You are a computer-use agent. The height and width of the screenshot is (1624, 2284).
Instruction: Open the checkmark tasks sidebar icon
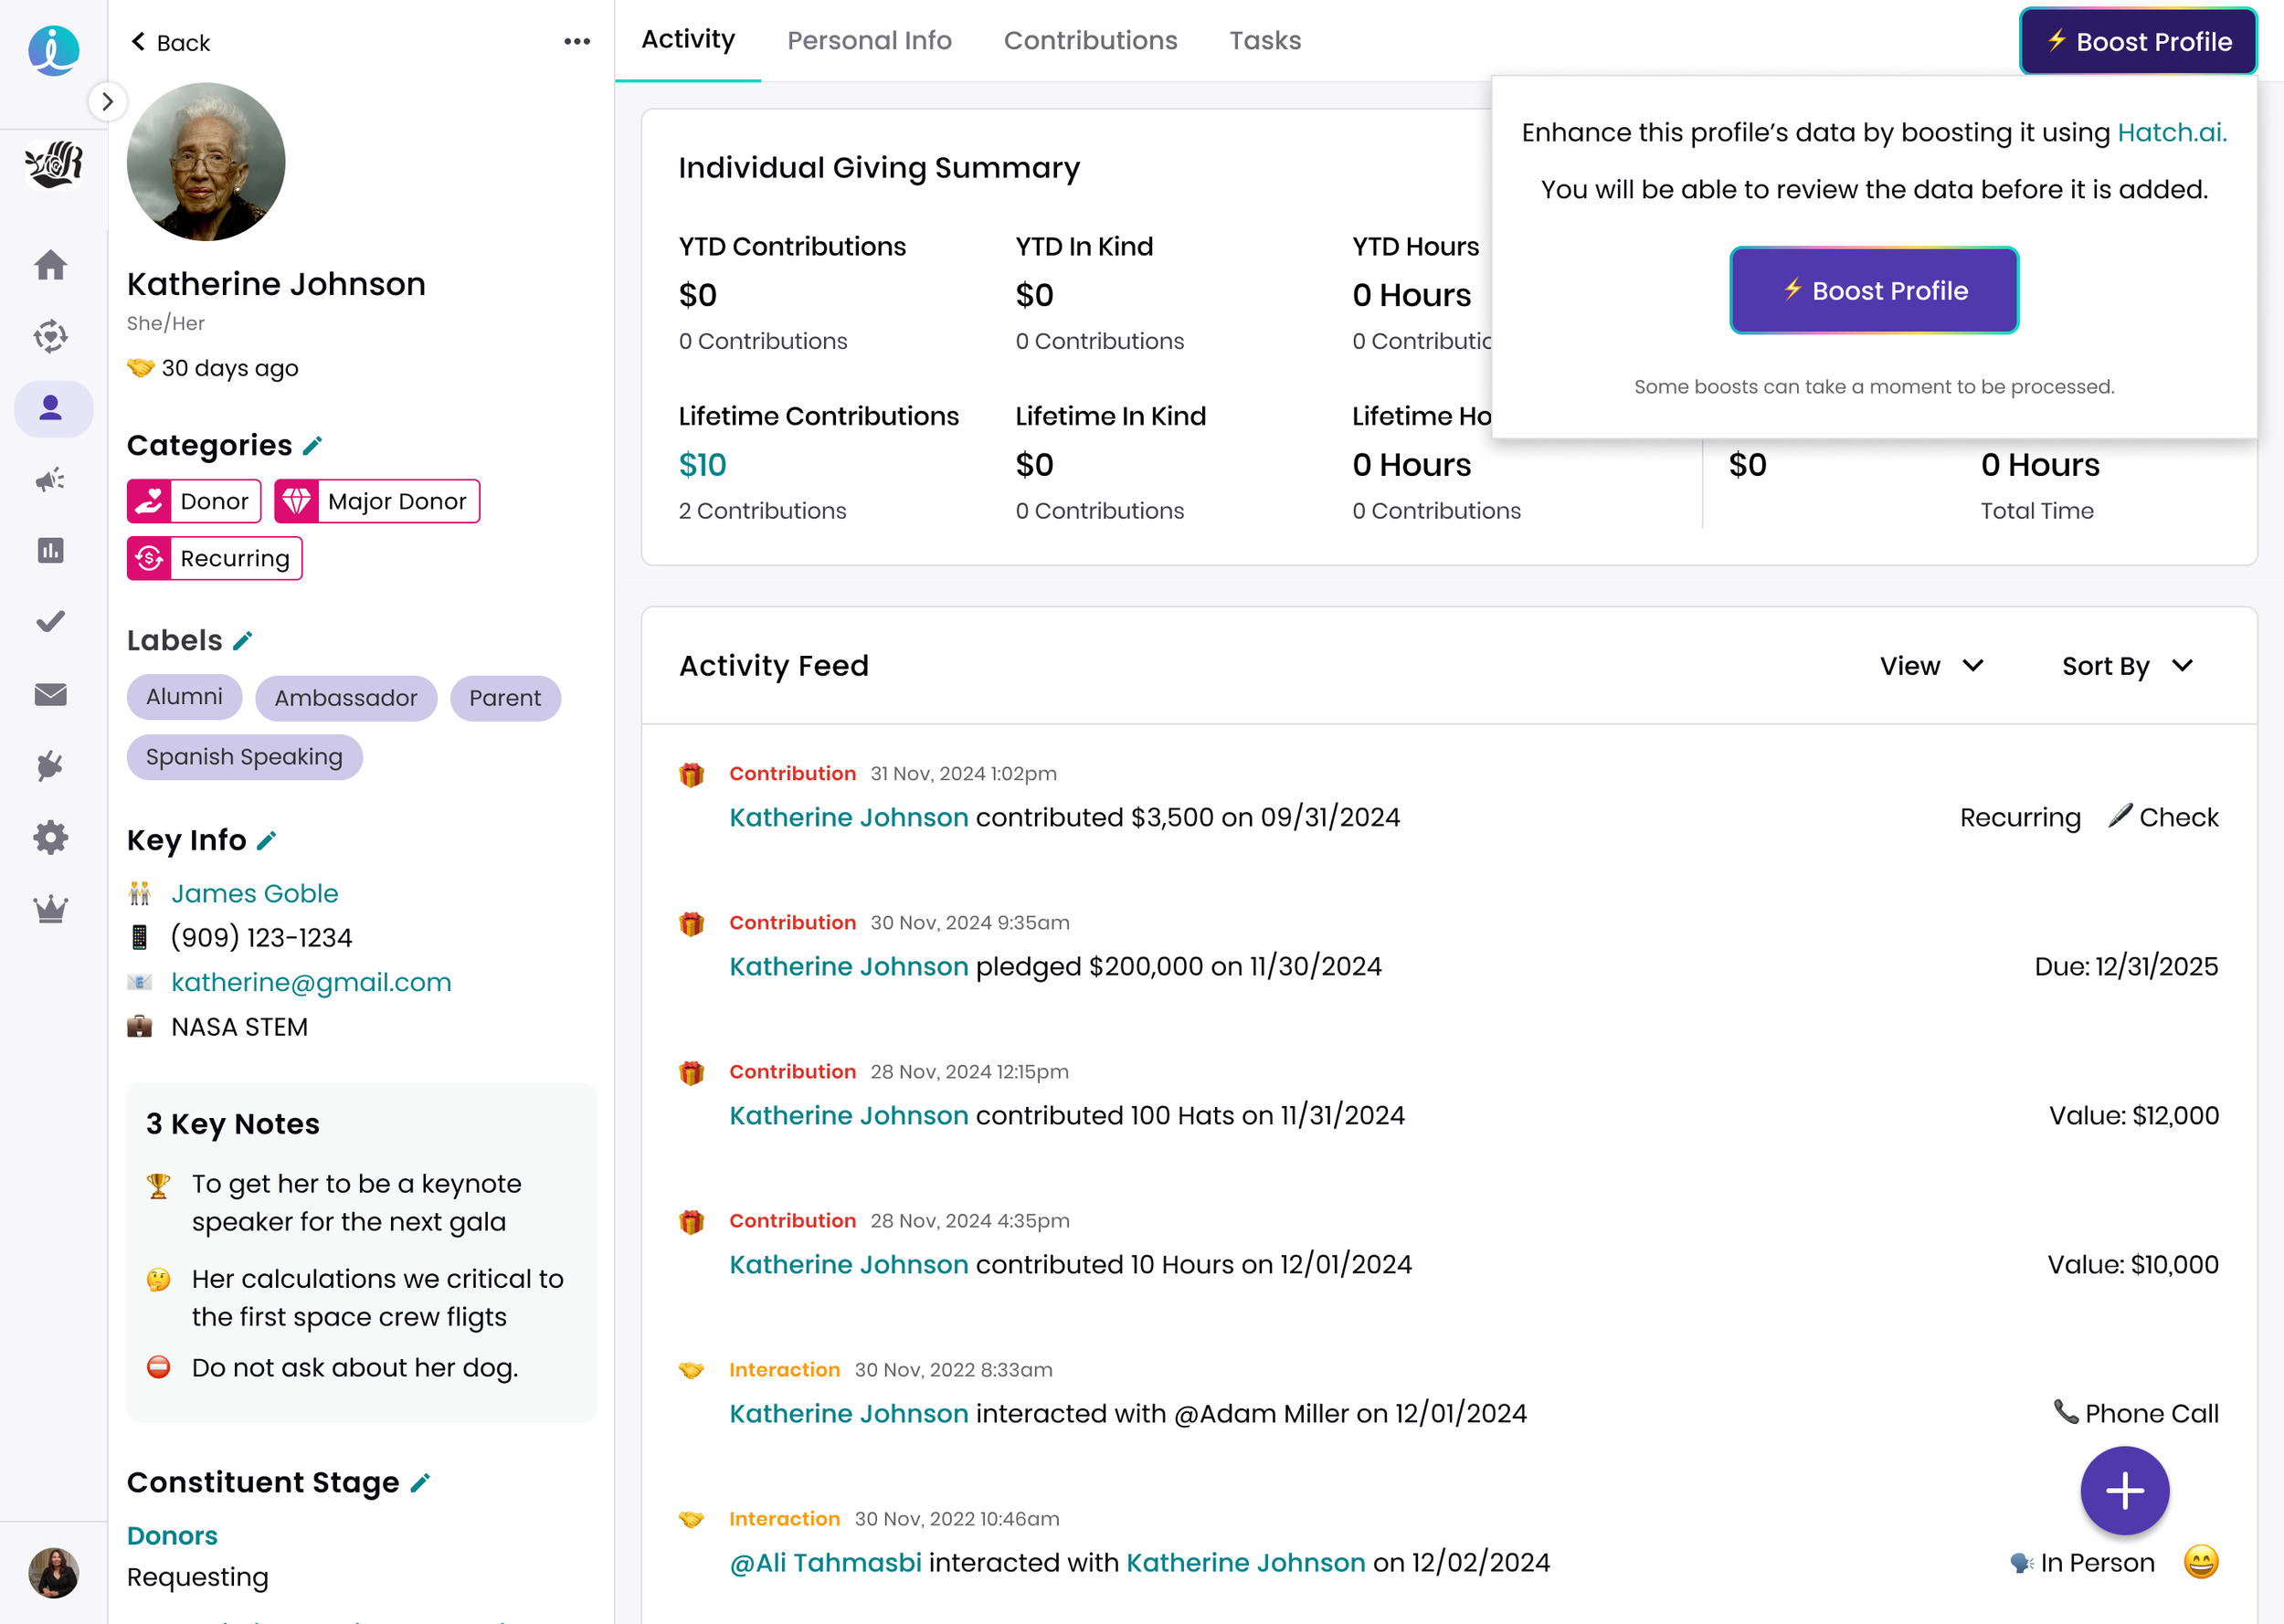click(x=51, y=622)
